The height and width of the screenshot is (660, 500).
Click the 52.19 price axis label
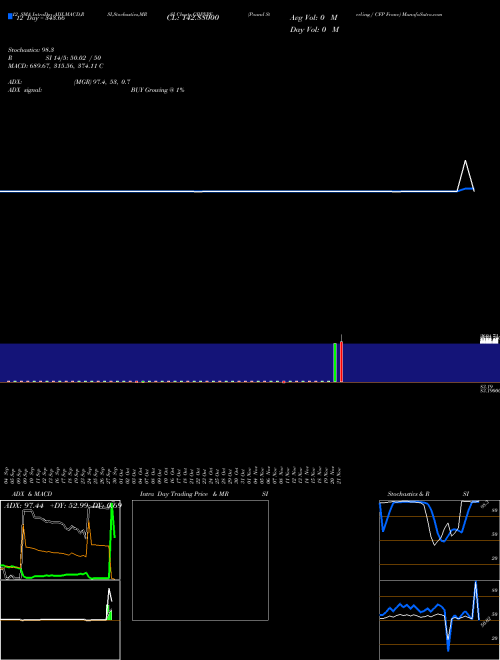click(486, 386)
